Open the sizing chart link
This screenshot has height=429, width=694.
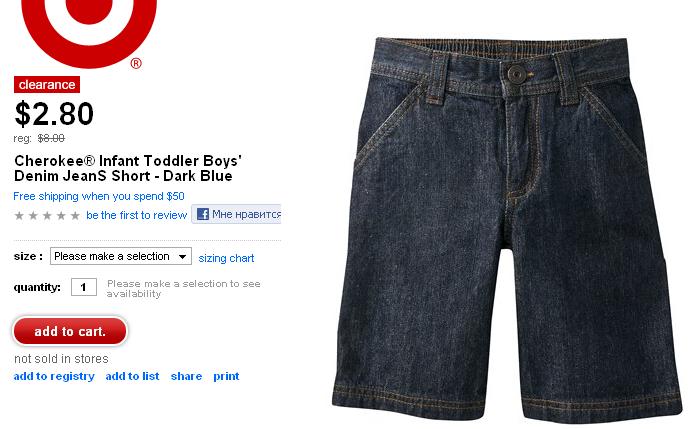point(226,258)
